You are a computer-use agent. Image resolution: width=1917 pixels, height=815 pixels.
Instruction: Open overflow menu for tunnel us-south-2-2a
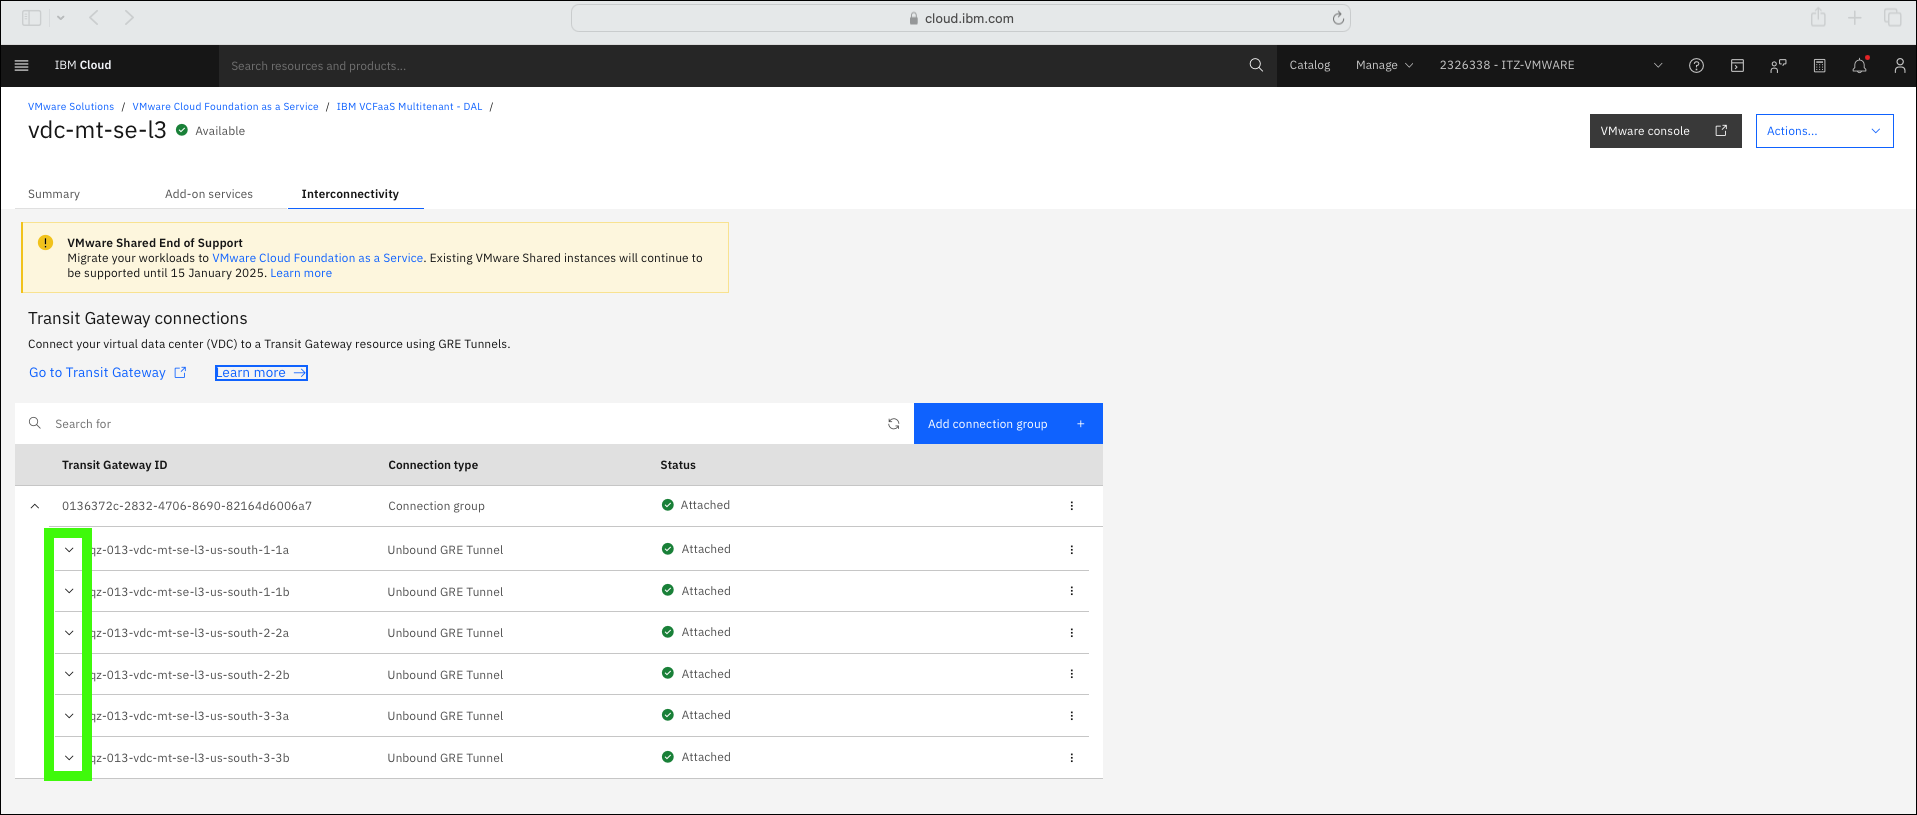pyautogui.click(x=1071, y=633)
